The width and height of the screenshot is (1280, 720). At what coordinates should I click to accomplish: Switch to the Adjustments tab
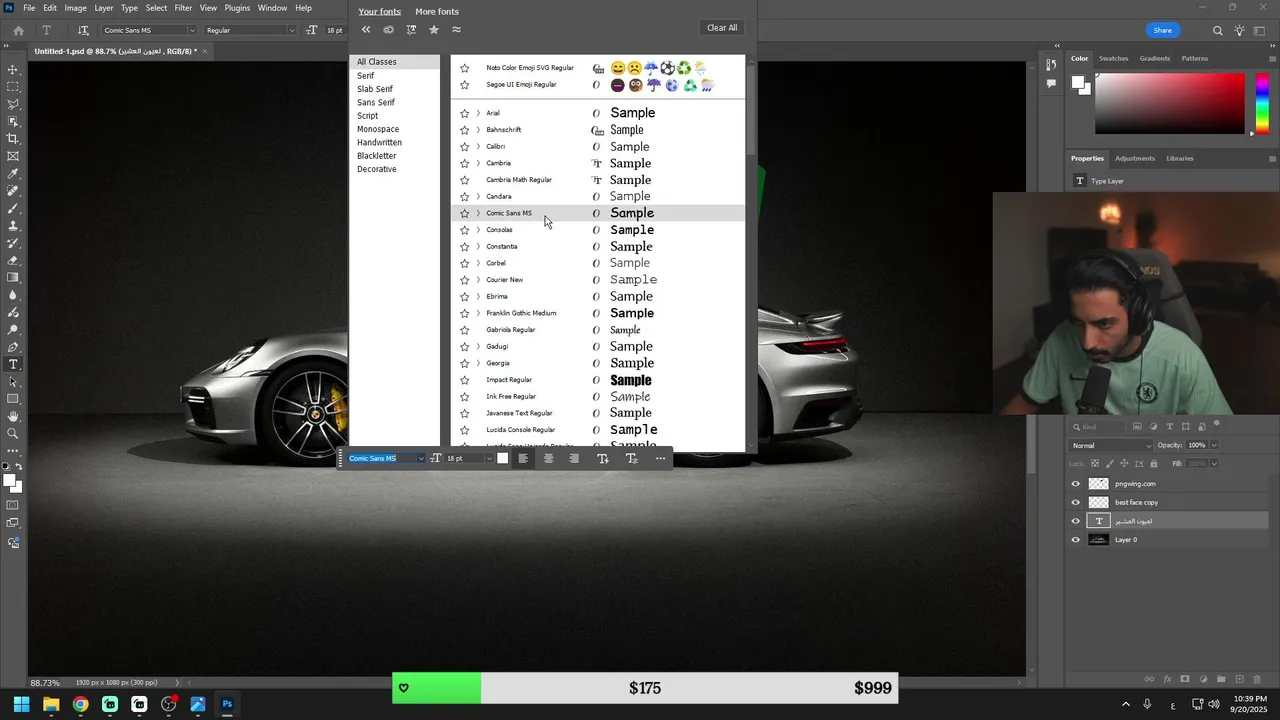pos(1135,158)
